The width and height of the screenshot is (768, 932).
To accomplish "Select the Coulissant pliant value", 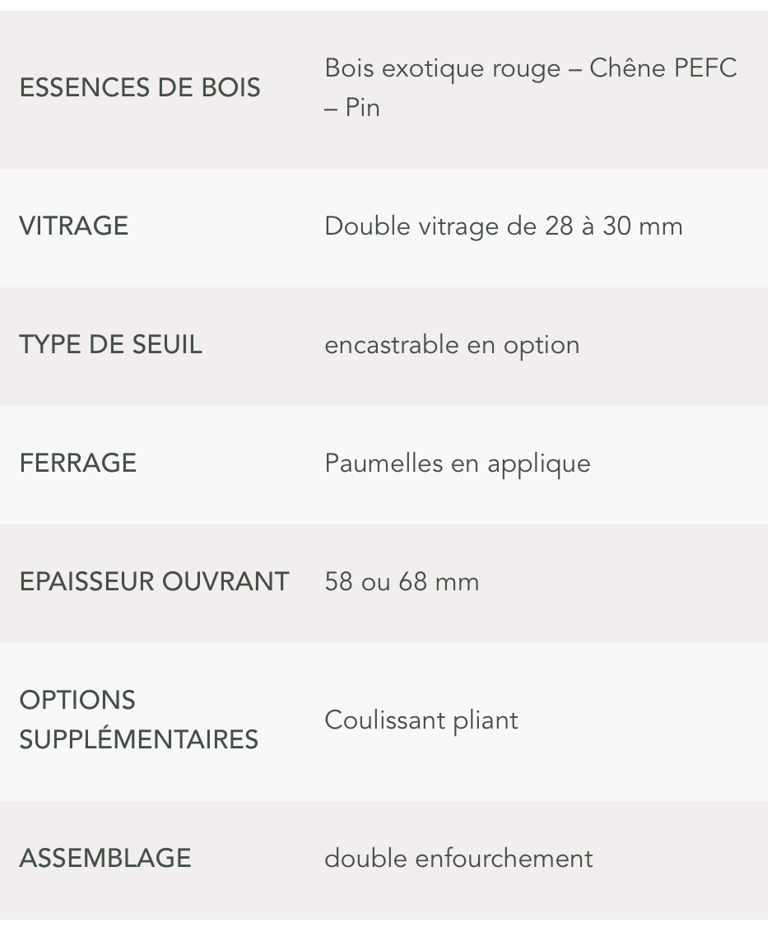I will tap(421, 720).
